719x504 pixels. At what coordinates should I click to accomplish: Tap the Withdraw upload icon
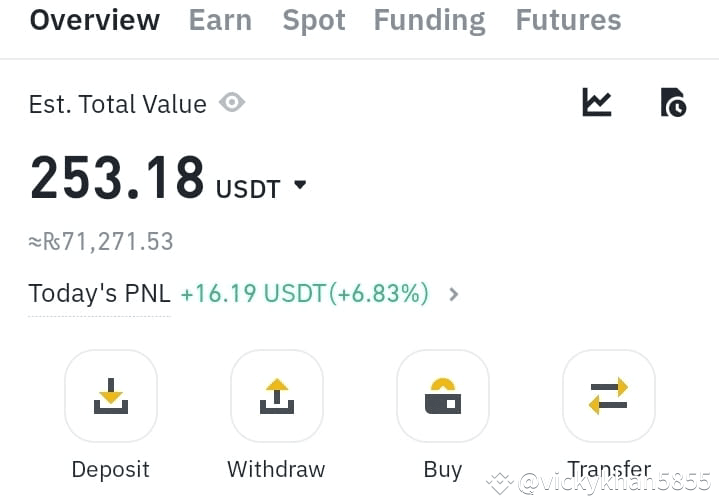click(277, 396)
